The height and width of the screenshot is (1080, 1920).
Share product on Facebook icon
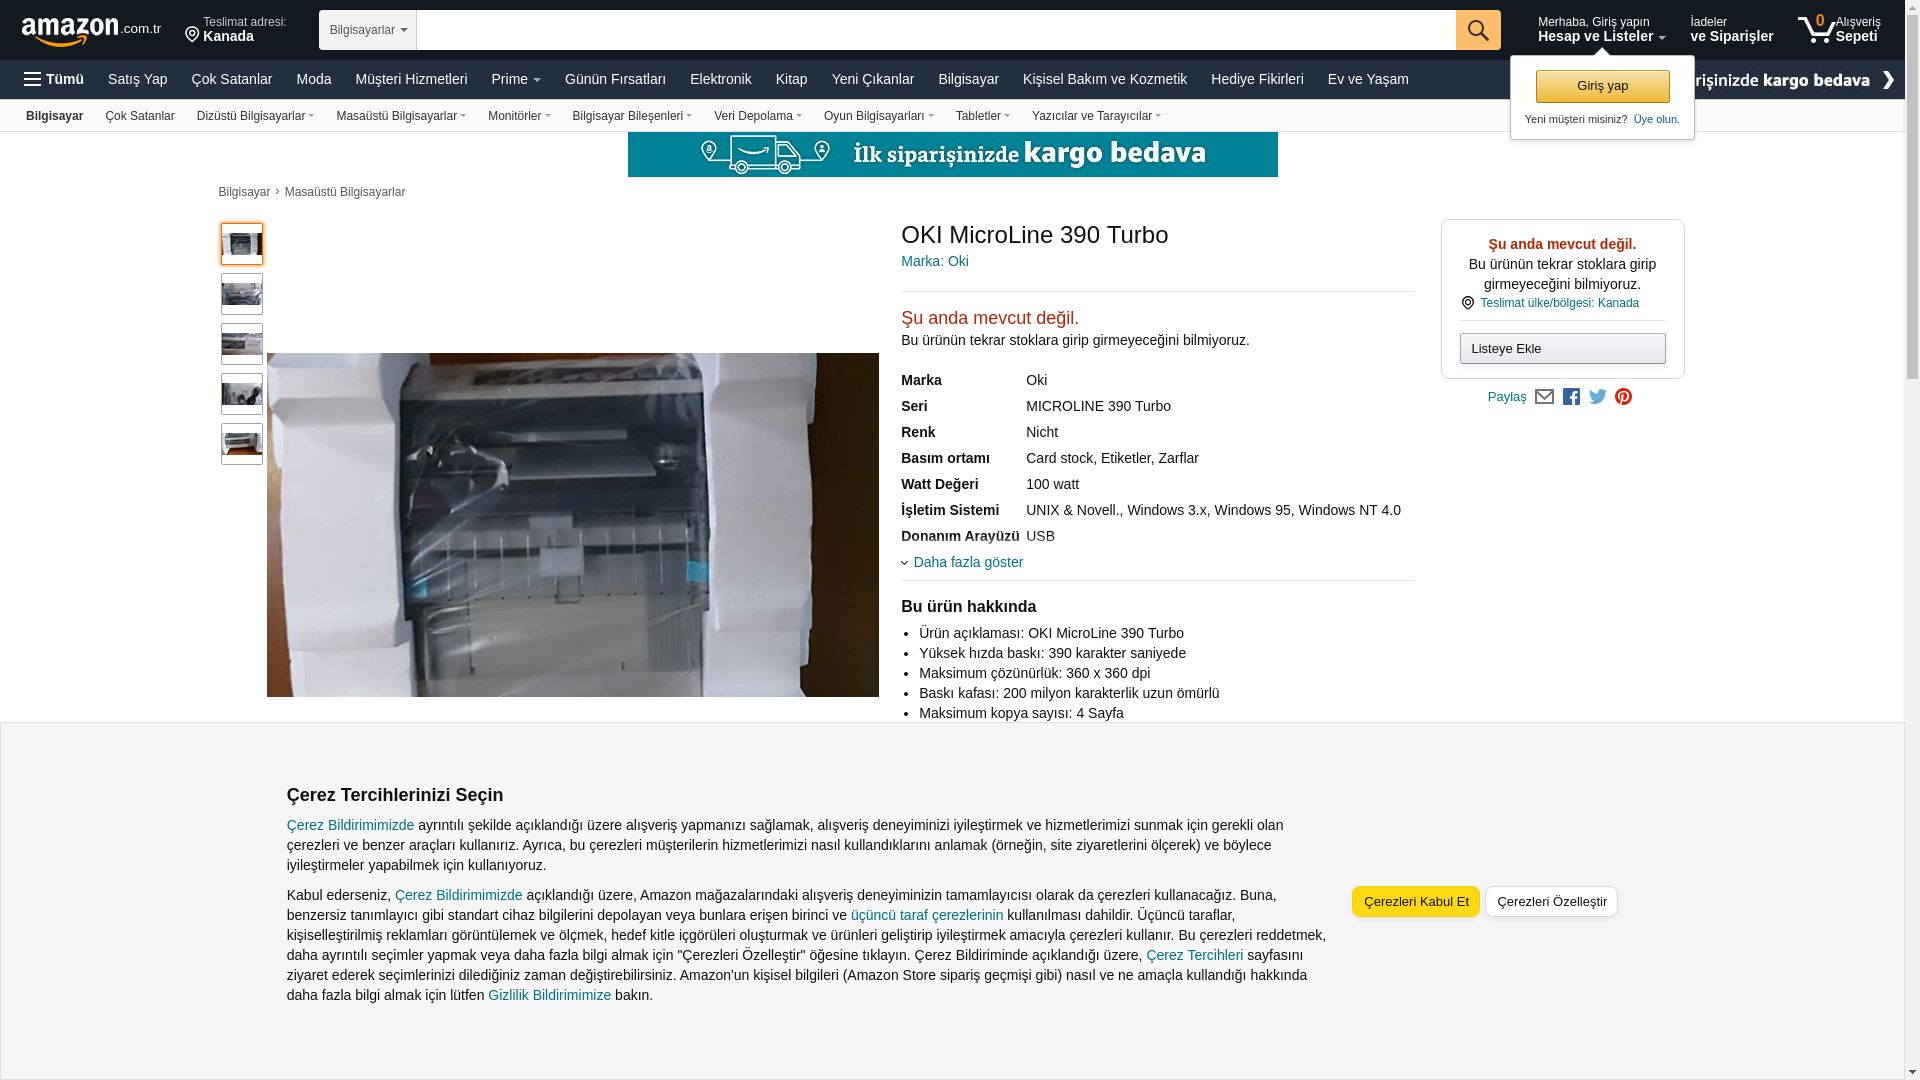pos(1571,397)
